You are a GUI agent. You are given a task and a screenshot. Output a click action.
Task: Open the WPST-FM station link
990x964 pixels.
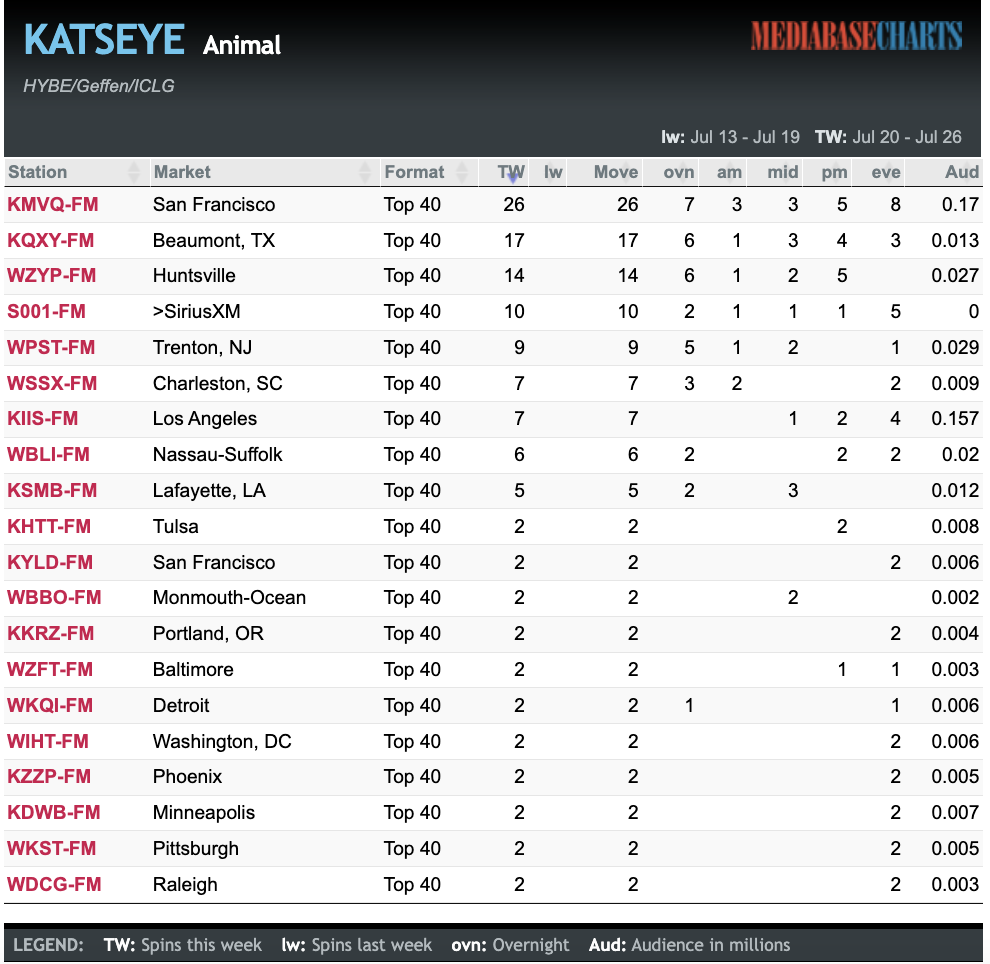pyautogui.click(x=51, y=348)
